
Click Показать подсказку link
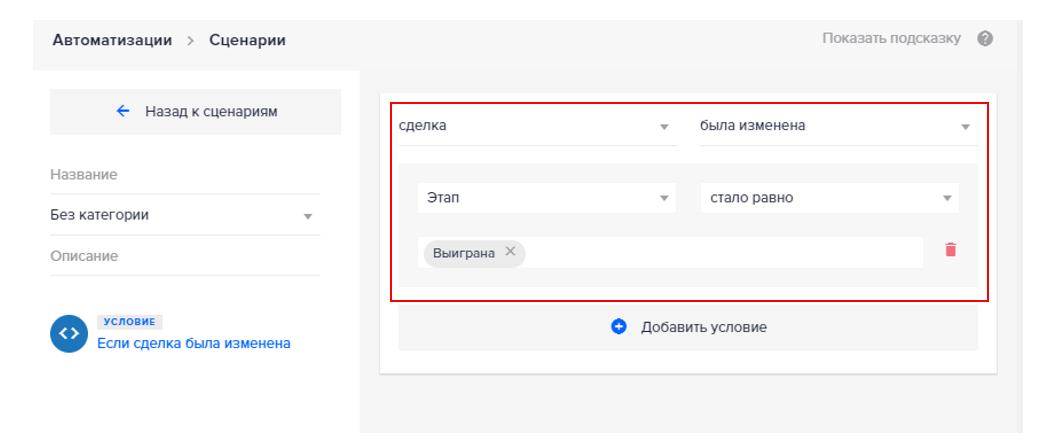(891, 38)
